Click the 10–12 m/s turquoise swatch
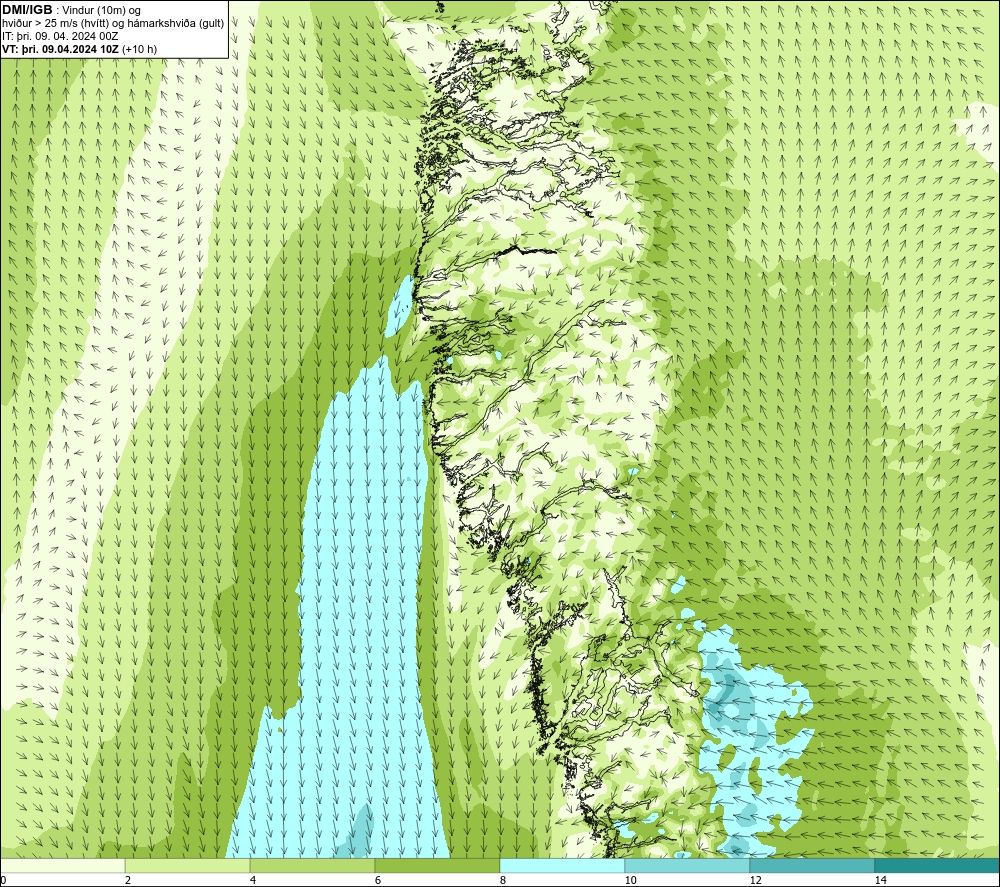This screenshot has width=1000, height=887. (688, 865)
